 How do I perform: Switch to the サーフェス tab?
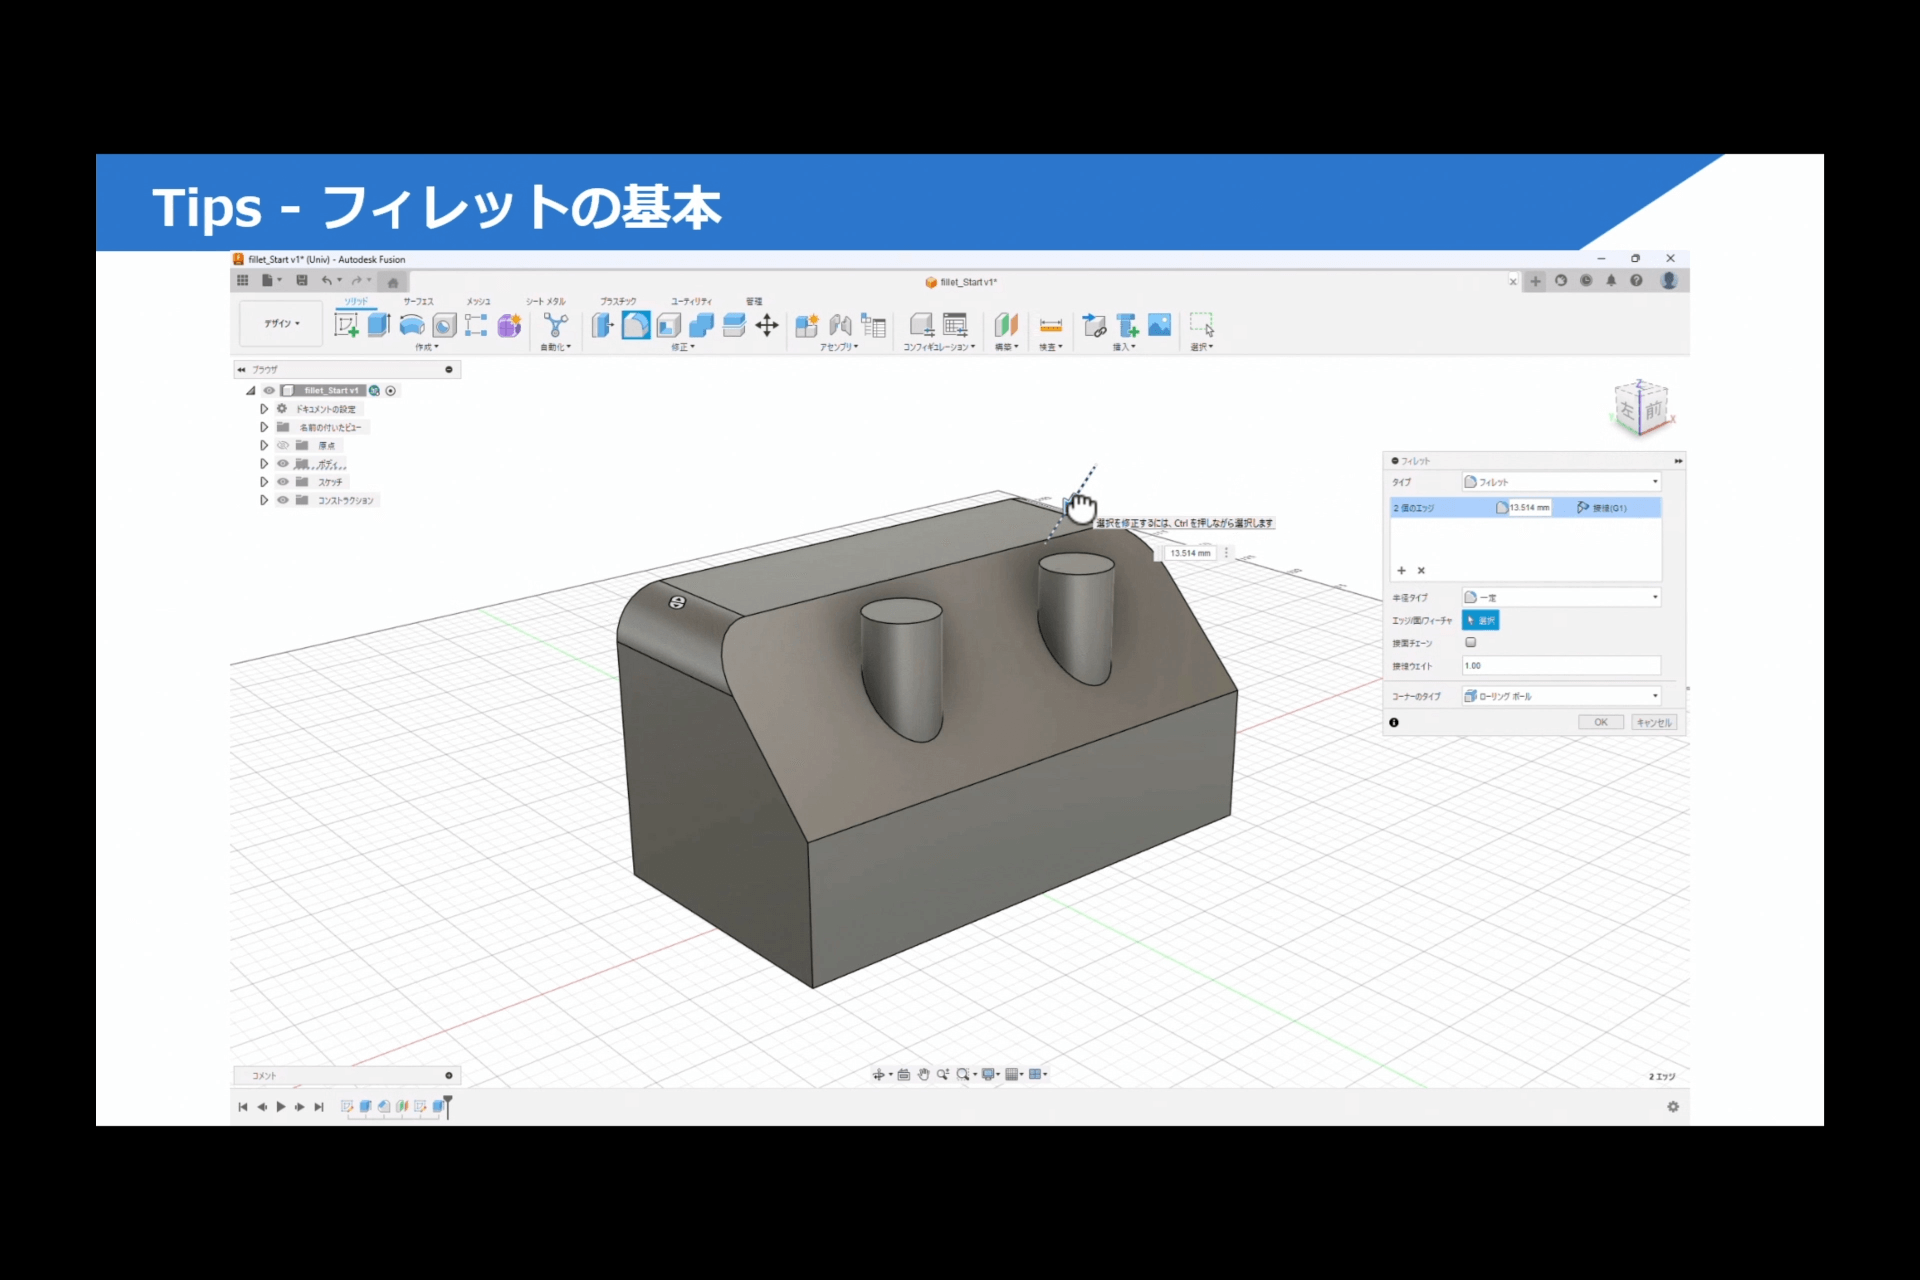point(418,301)
